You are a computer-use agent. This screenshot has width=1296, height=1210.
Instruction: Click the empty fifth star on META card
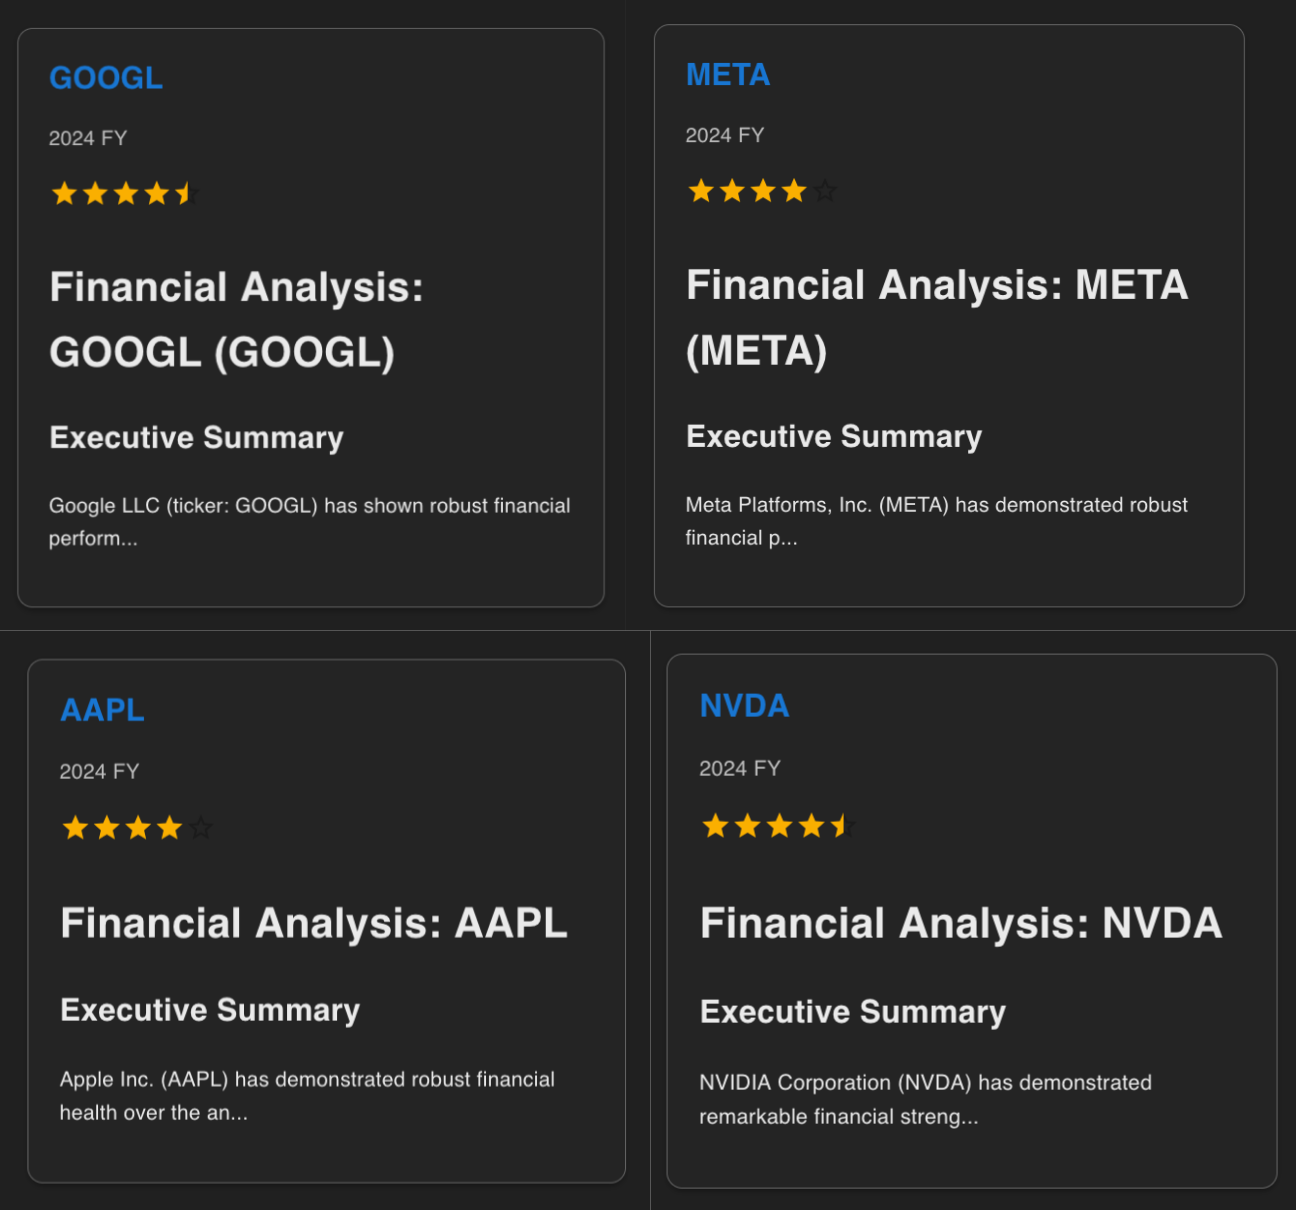(x=825, y=190)
